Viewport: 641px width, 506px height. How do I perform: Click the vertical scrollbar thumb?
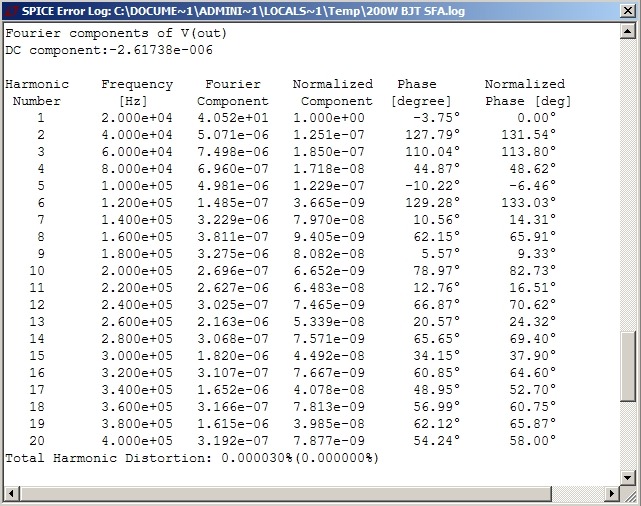(x=628, y=367)
